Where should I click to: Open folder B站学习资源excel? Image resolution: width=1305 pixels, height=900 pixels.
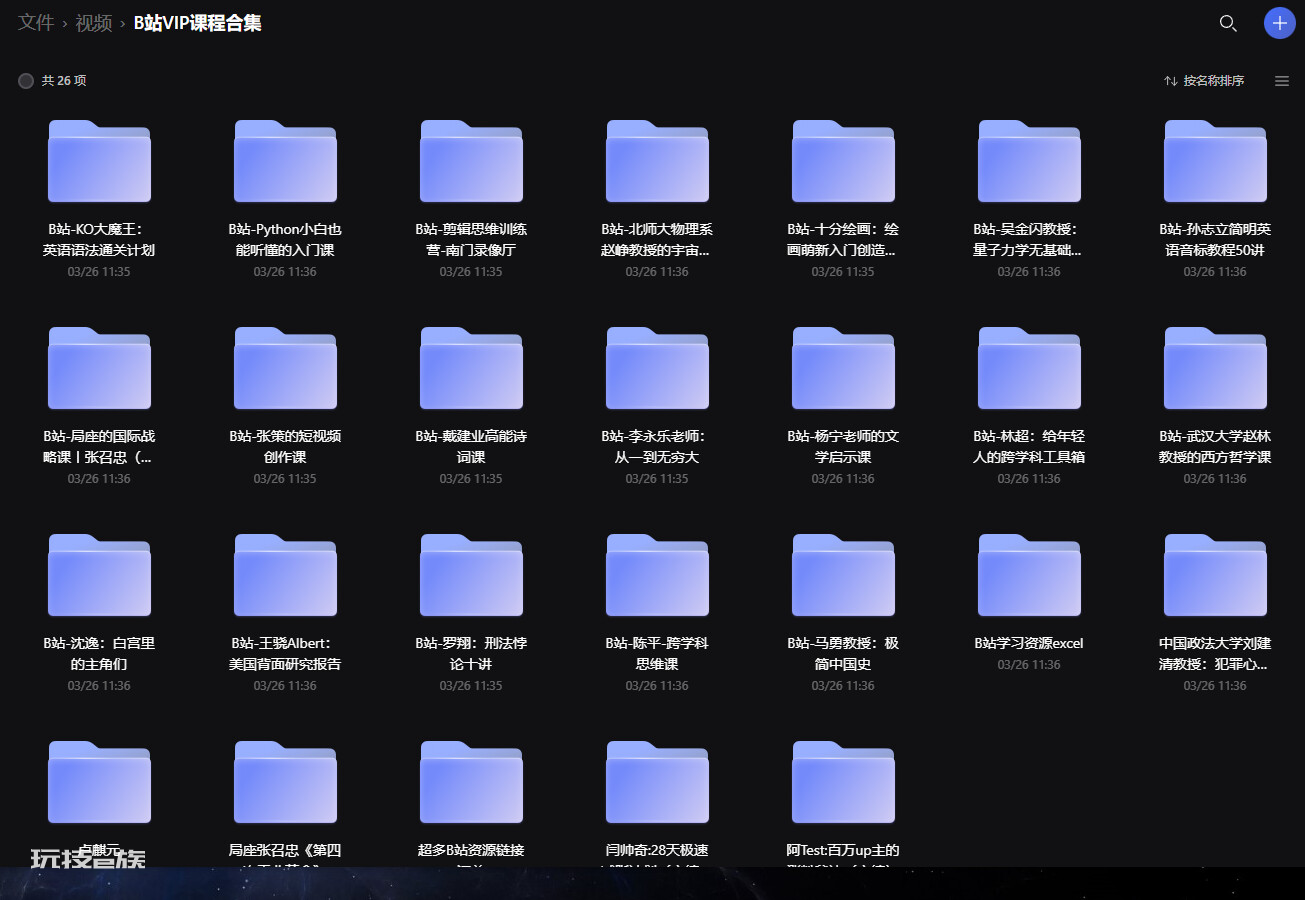click(1029, 575)
